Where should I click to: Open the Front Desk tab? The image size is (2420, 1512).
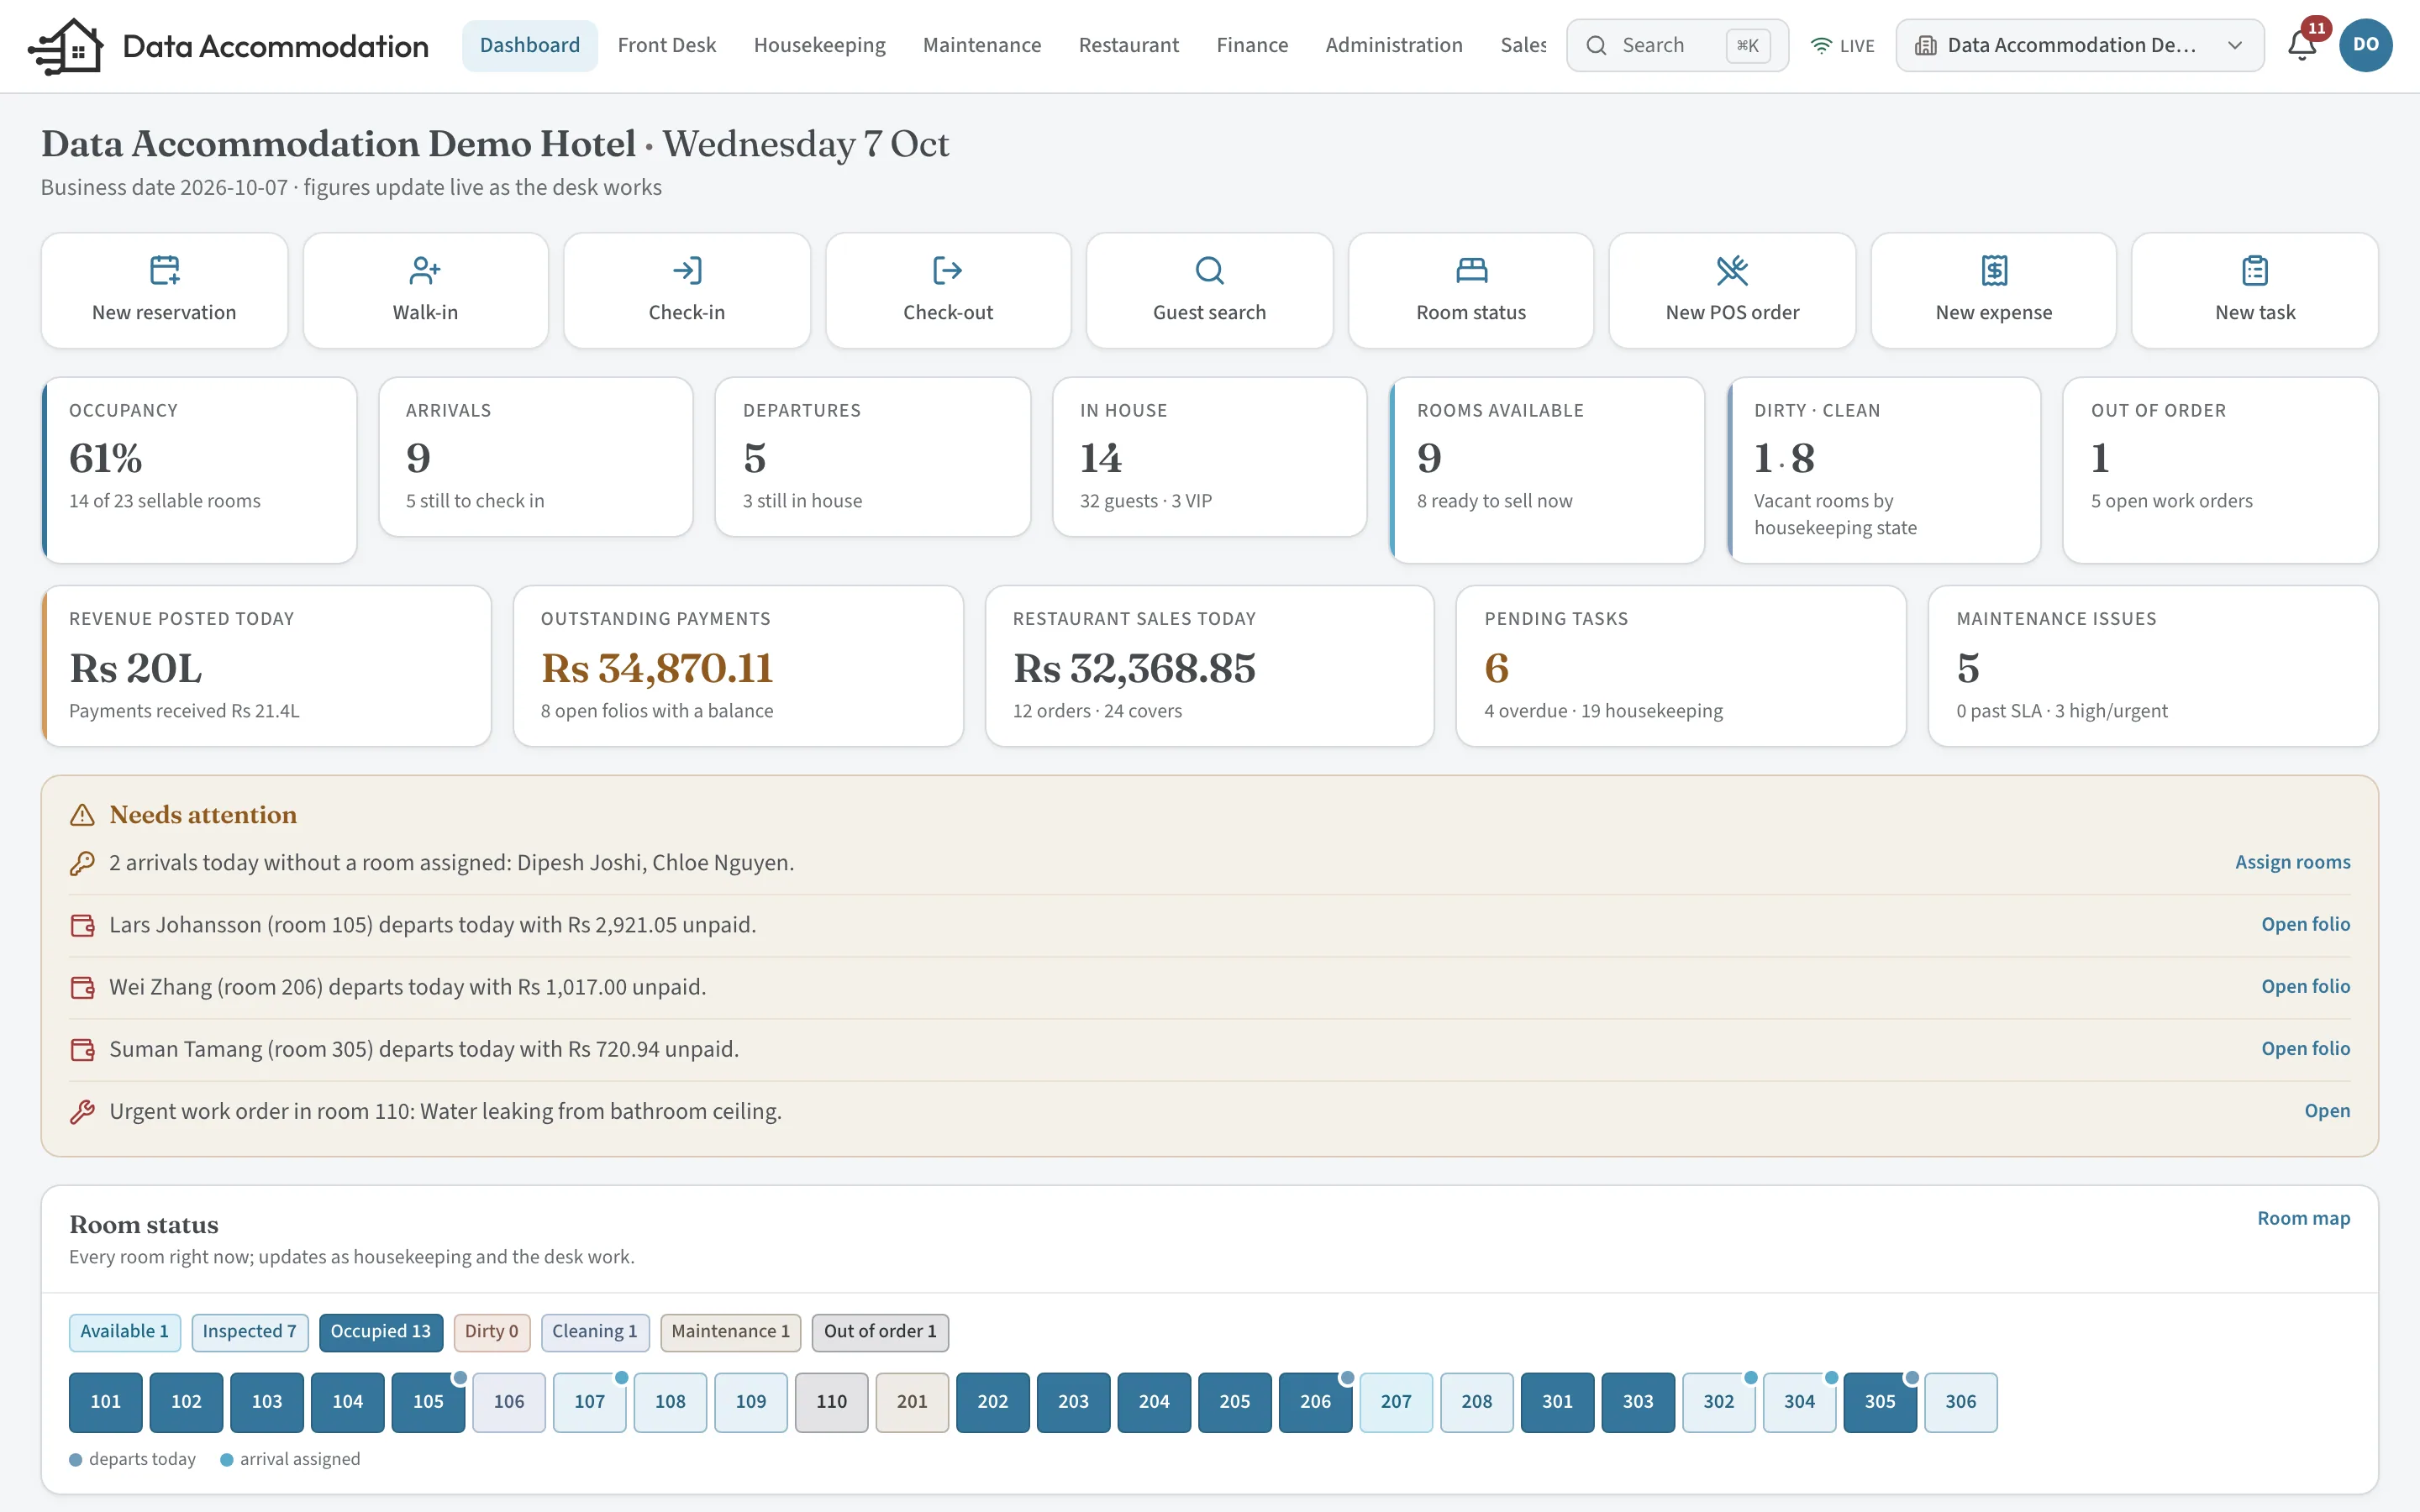(667, 45)
